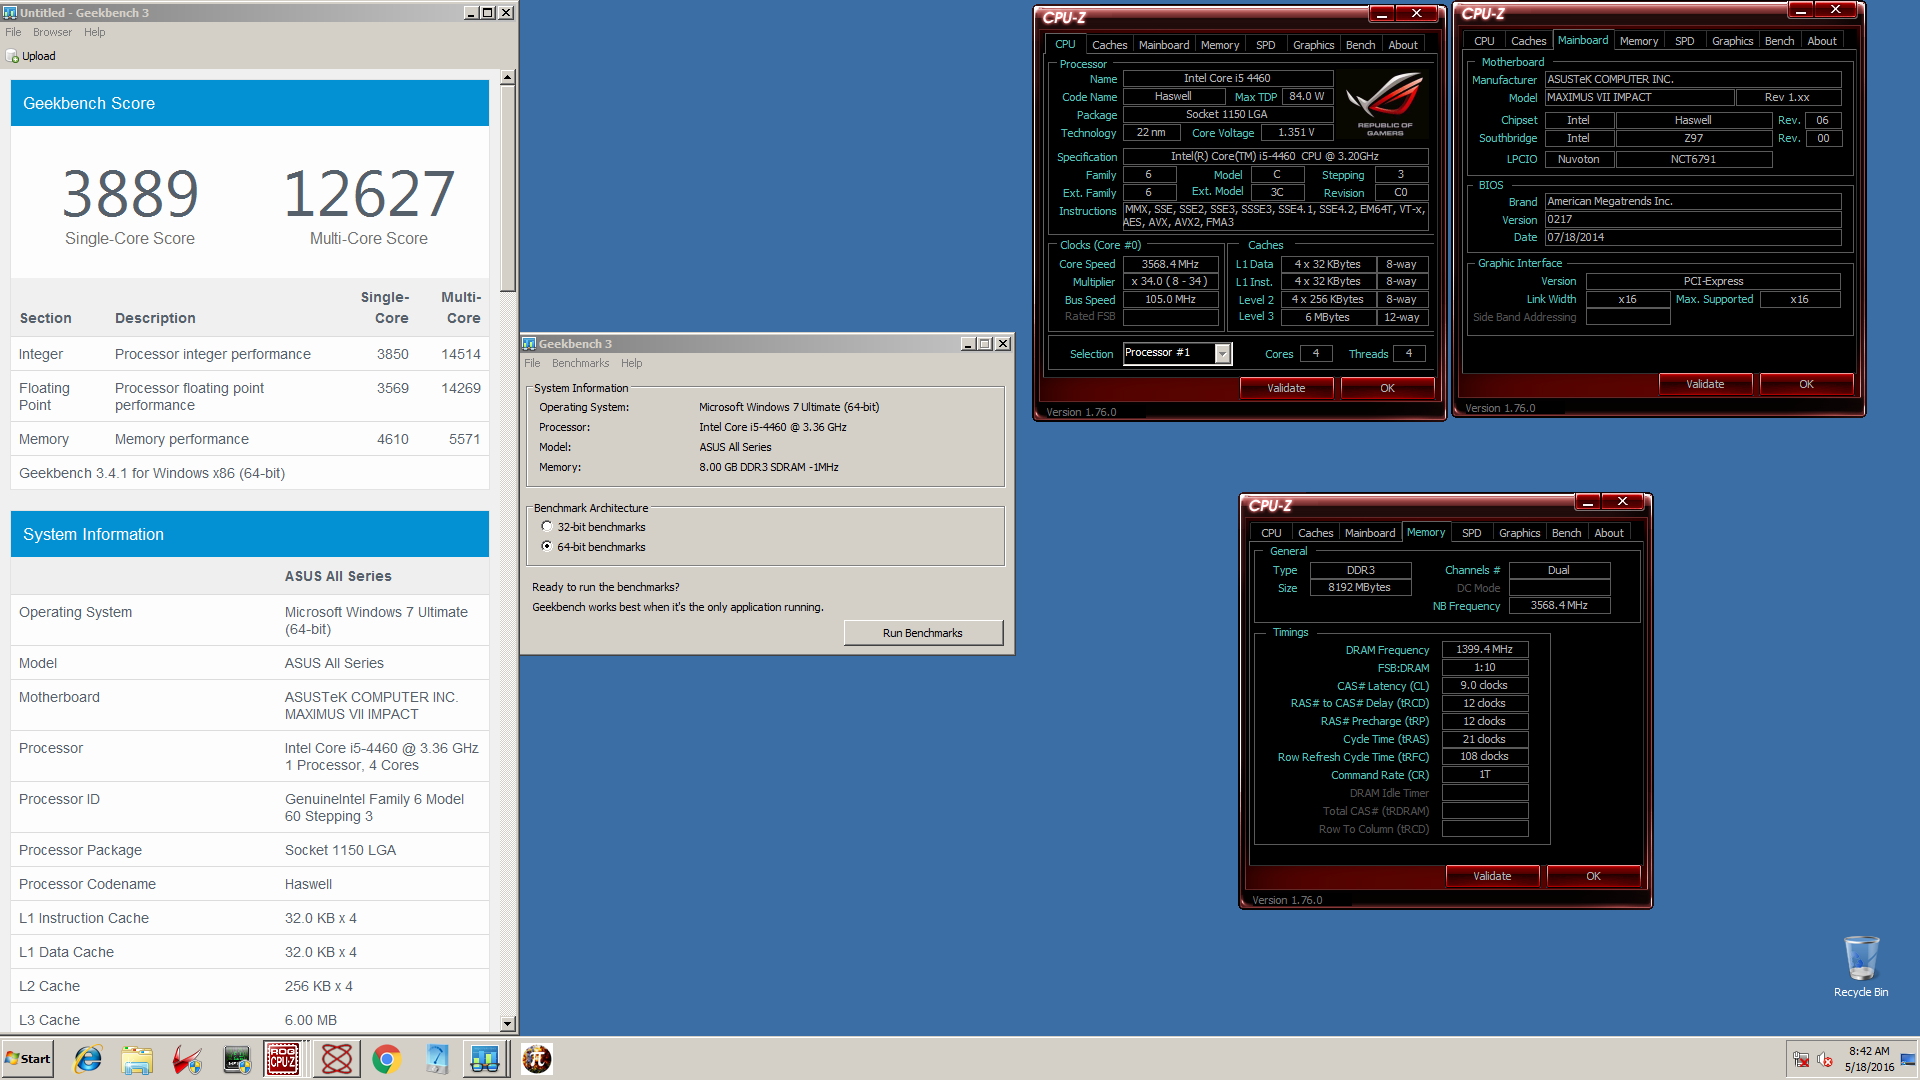
Task: Click Validate in CPU-Z Mainboard window
Action: coord(1705,384)
